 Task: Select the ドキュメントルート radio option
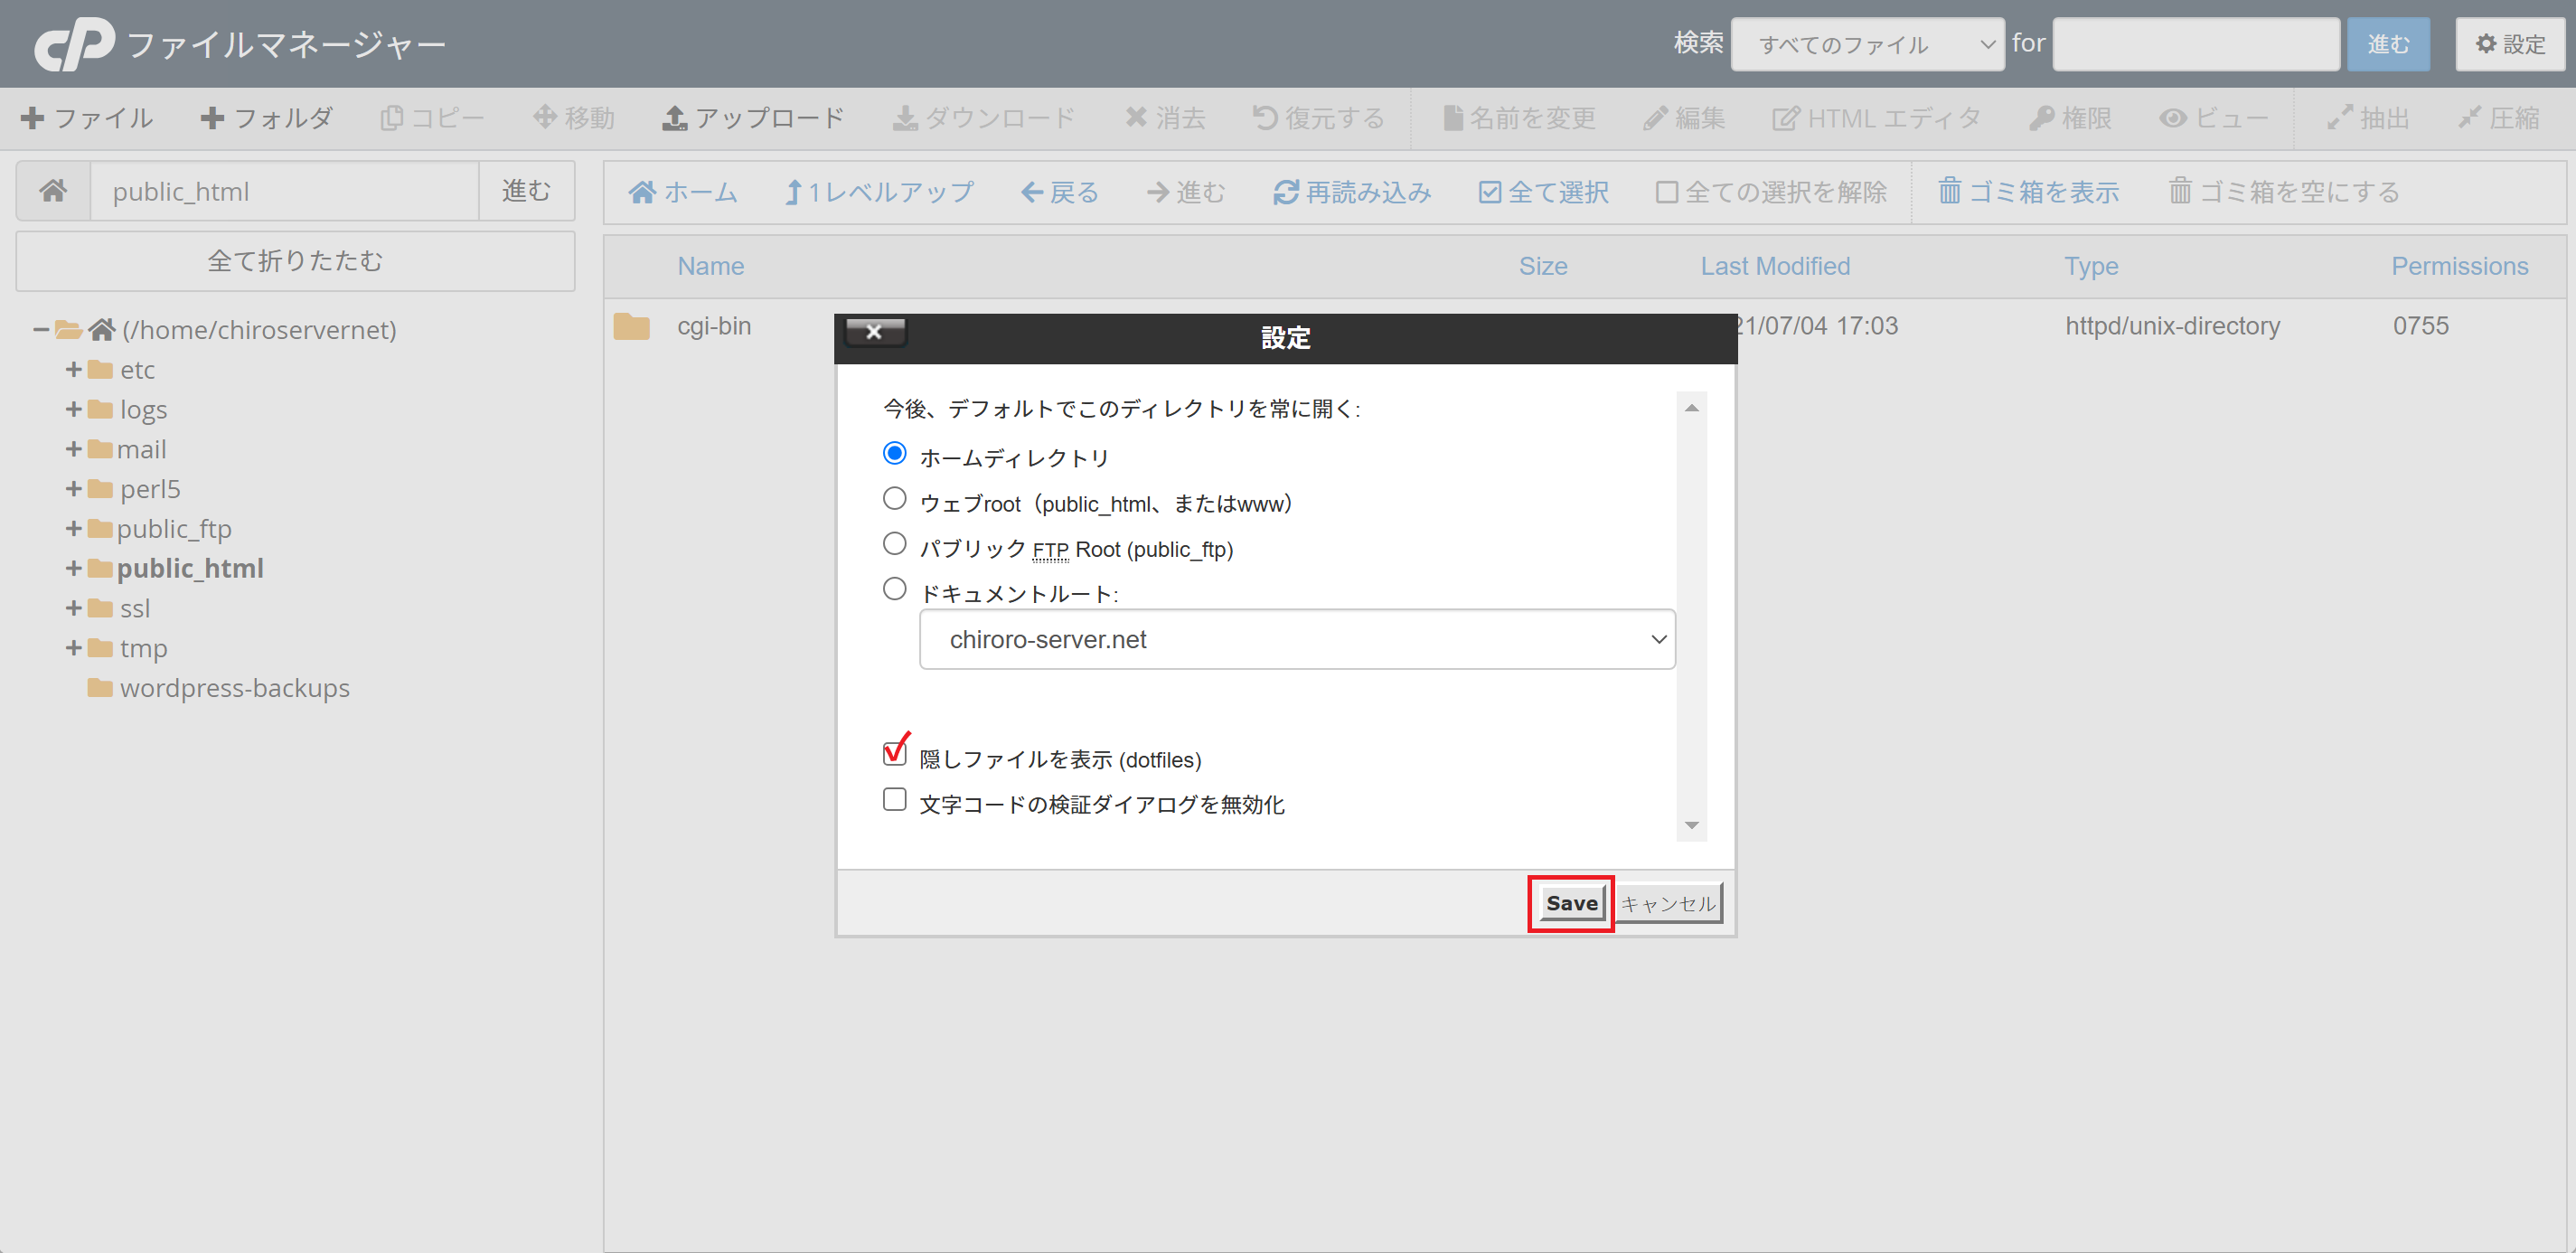pos(894,589)
